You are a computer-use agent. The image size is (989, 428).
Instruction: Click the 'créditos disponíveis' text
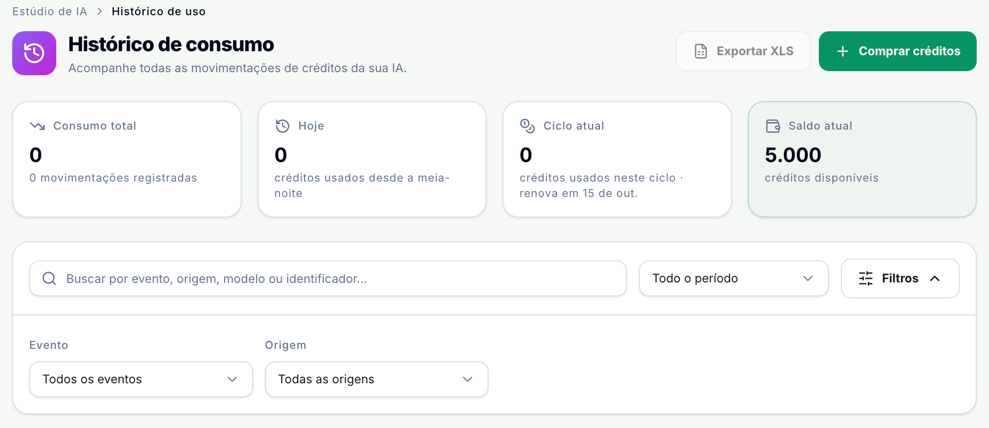[x=821, y=178]
